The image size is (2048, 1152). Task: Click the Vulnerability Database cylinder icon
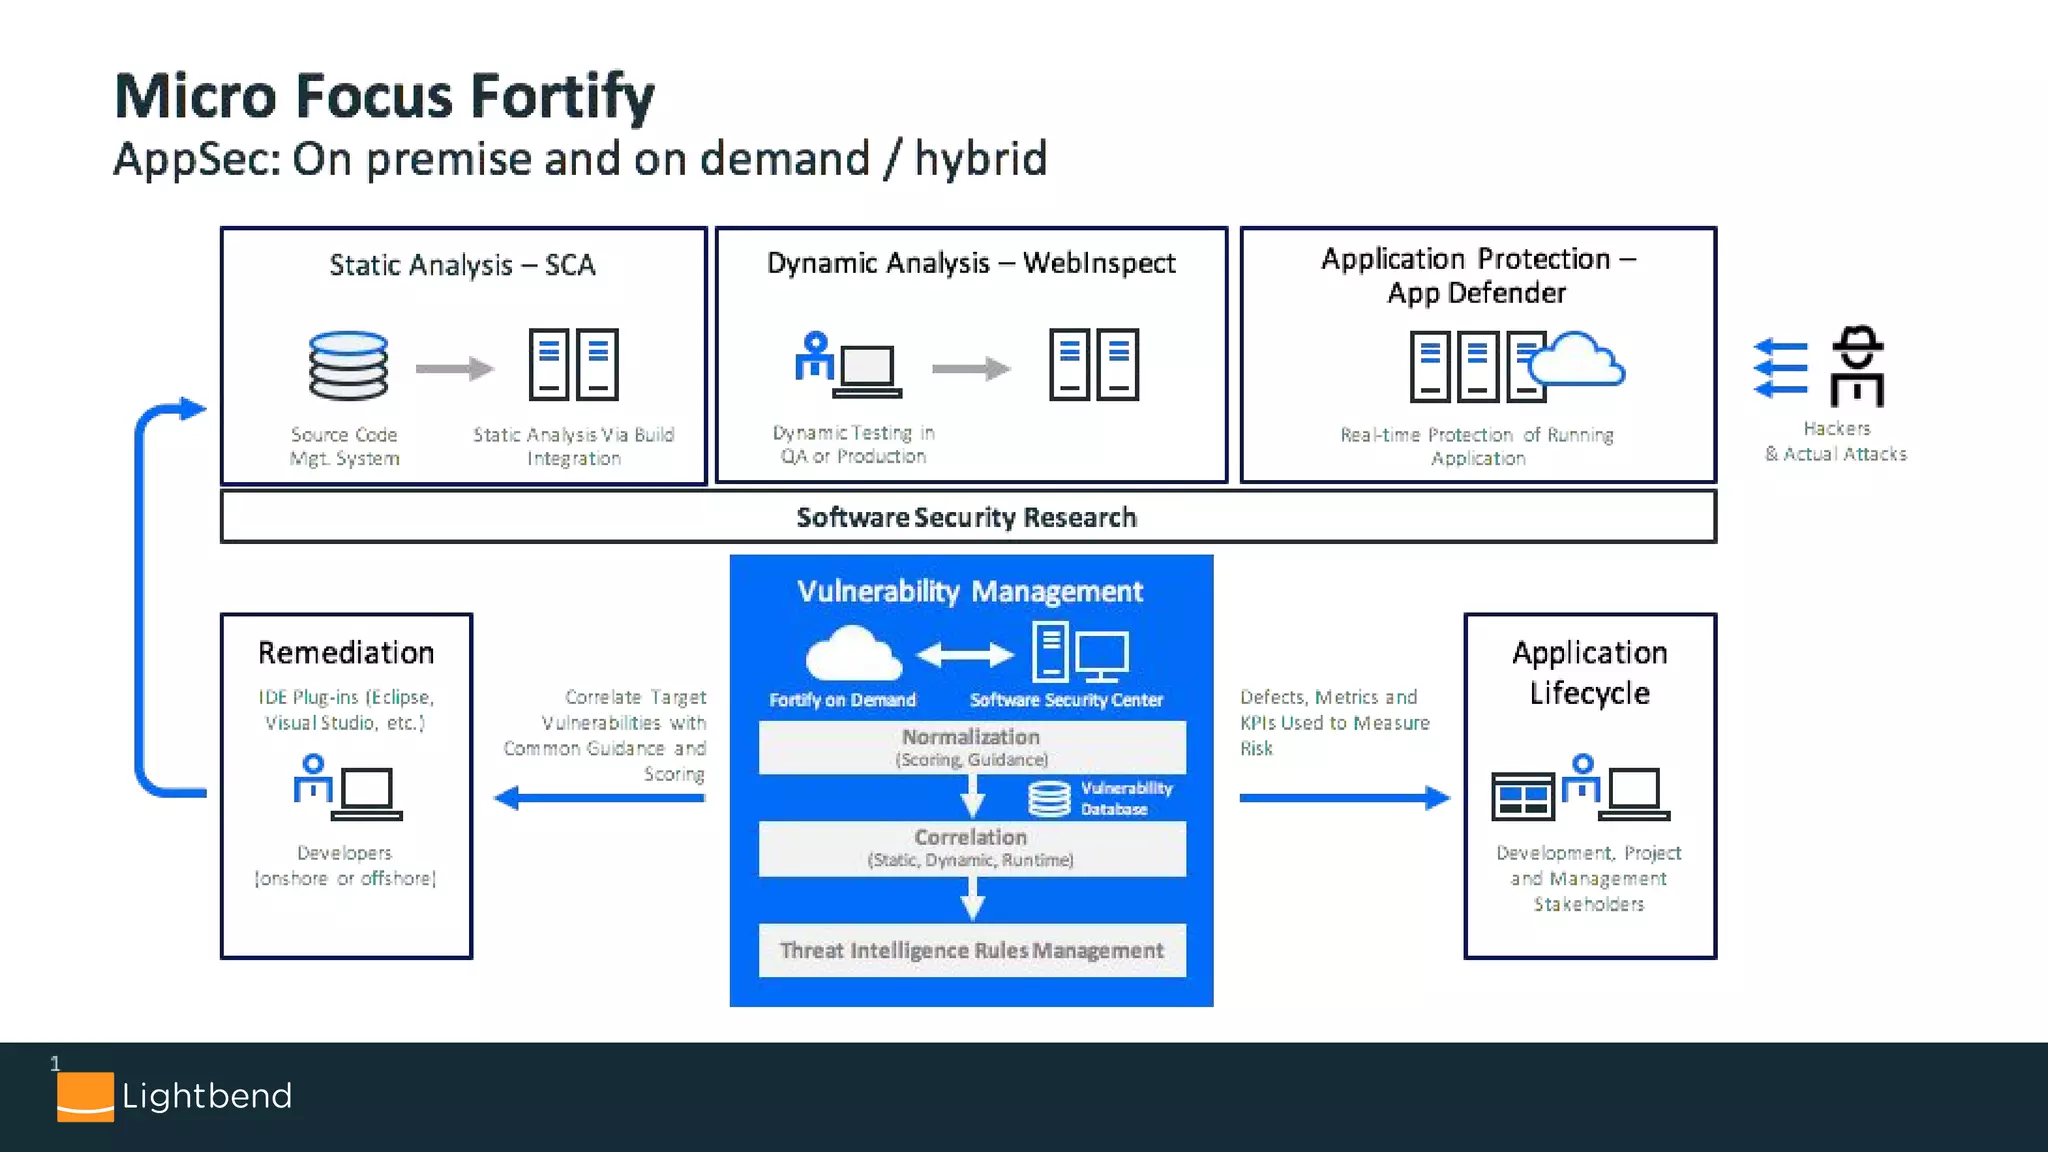click(x=1049, y=798)
